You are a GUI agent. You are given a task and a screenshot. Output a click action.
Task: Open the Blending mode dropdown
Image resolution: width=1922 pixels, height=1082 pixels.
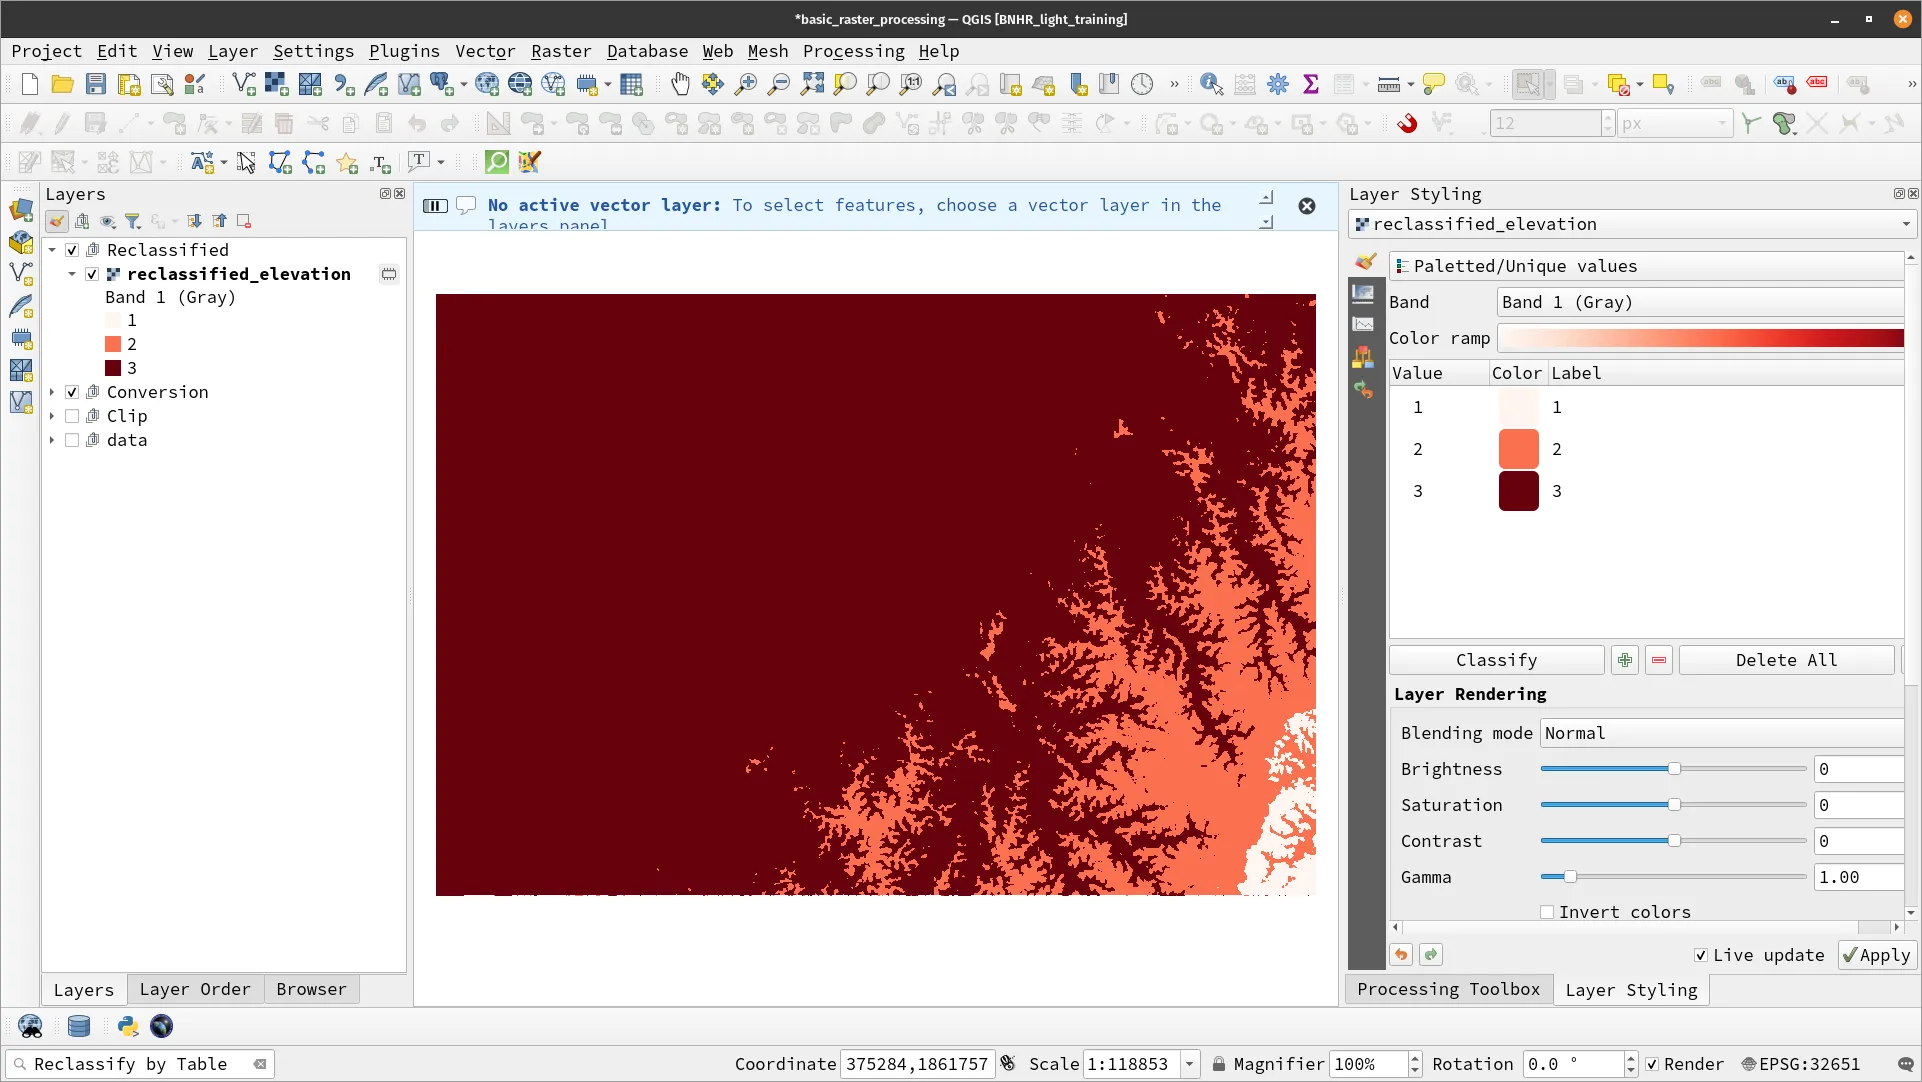(x=1720, y=733)
